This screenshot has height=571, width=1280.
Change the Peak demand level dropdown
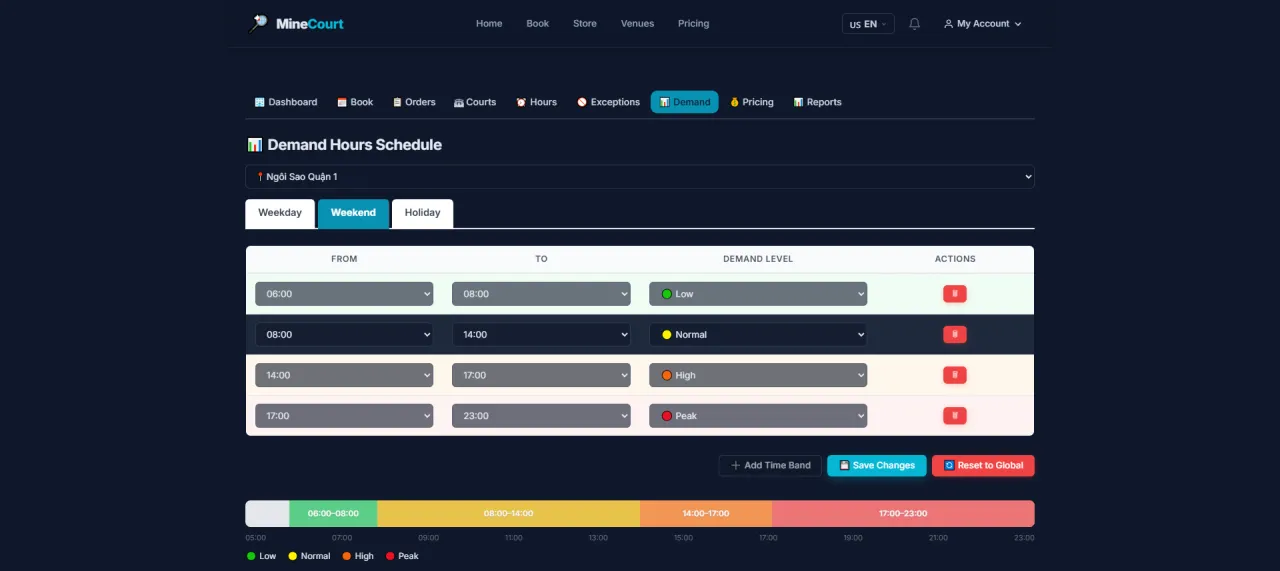click(758, 415)
